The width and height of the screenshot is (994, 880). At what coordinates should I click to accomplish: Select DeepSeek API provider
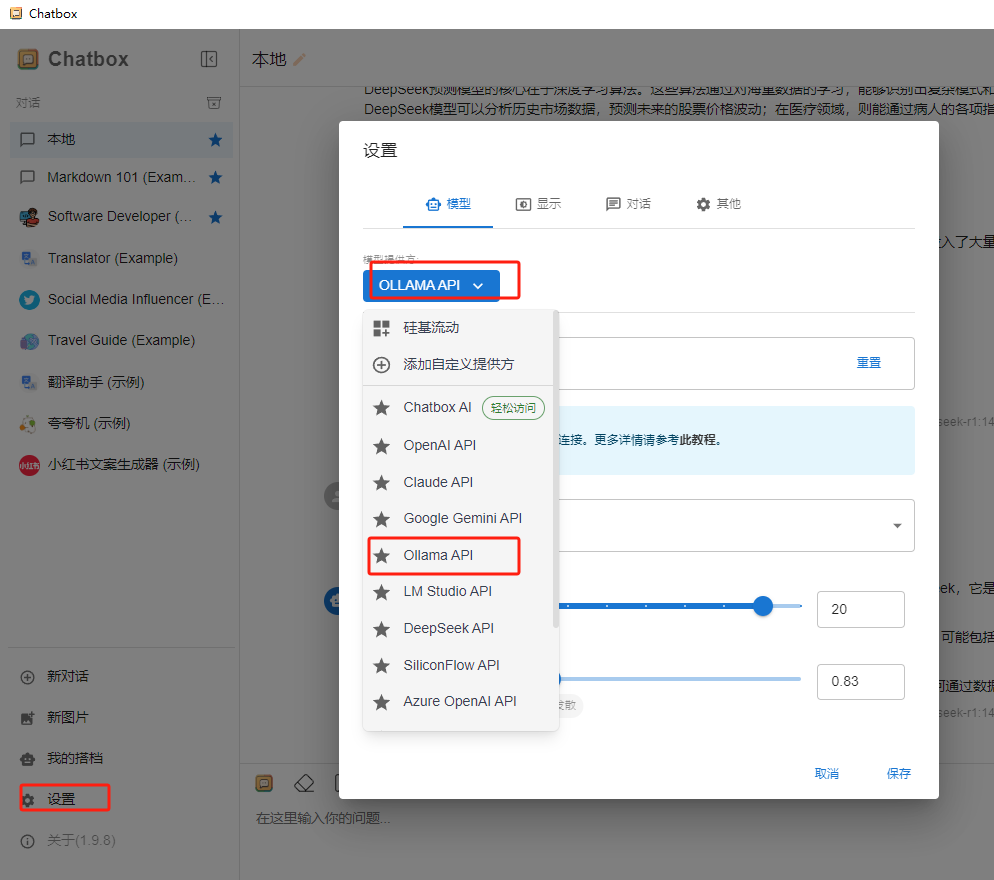(458, 628)
